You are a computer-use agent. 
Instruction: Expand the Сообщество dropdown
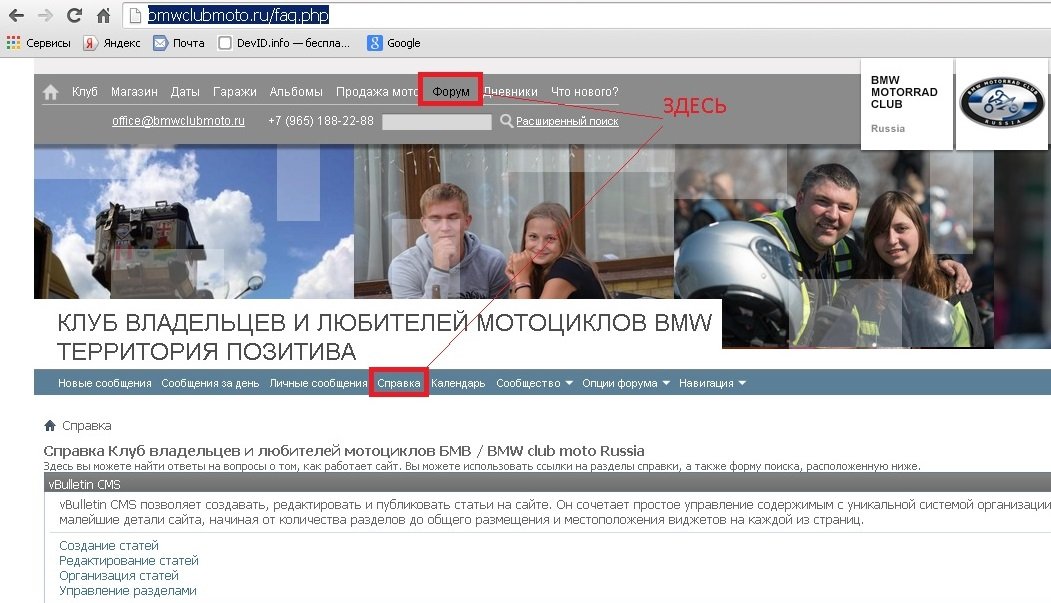tap(535, 383)
